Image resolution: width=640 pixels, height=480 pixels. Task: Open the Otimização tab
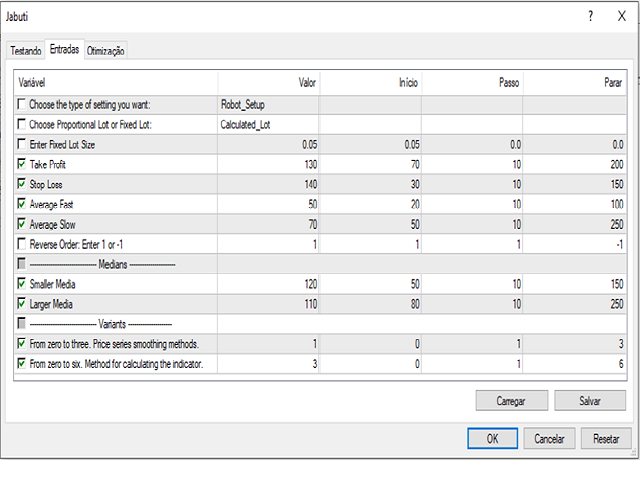tap(106, 50)
